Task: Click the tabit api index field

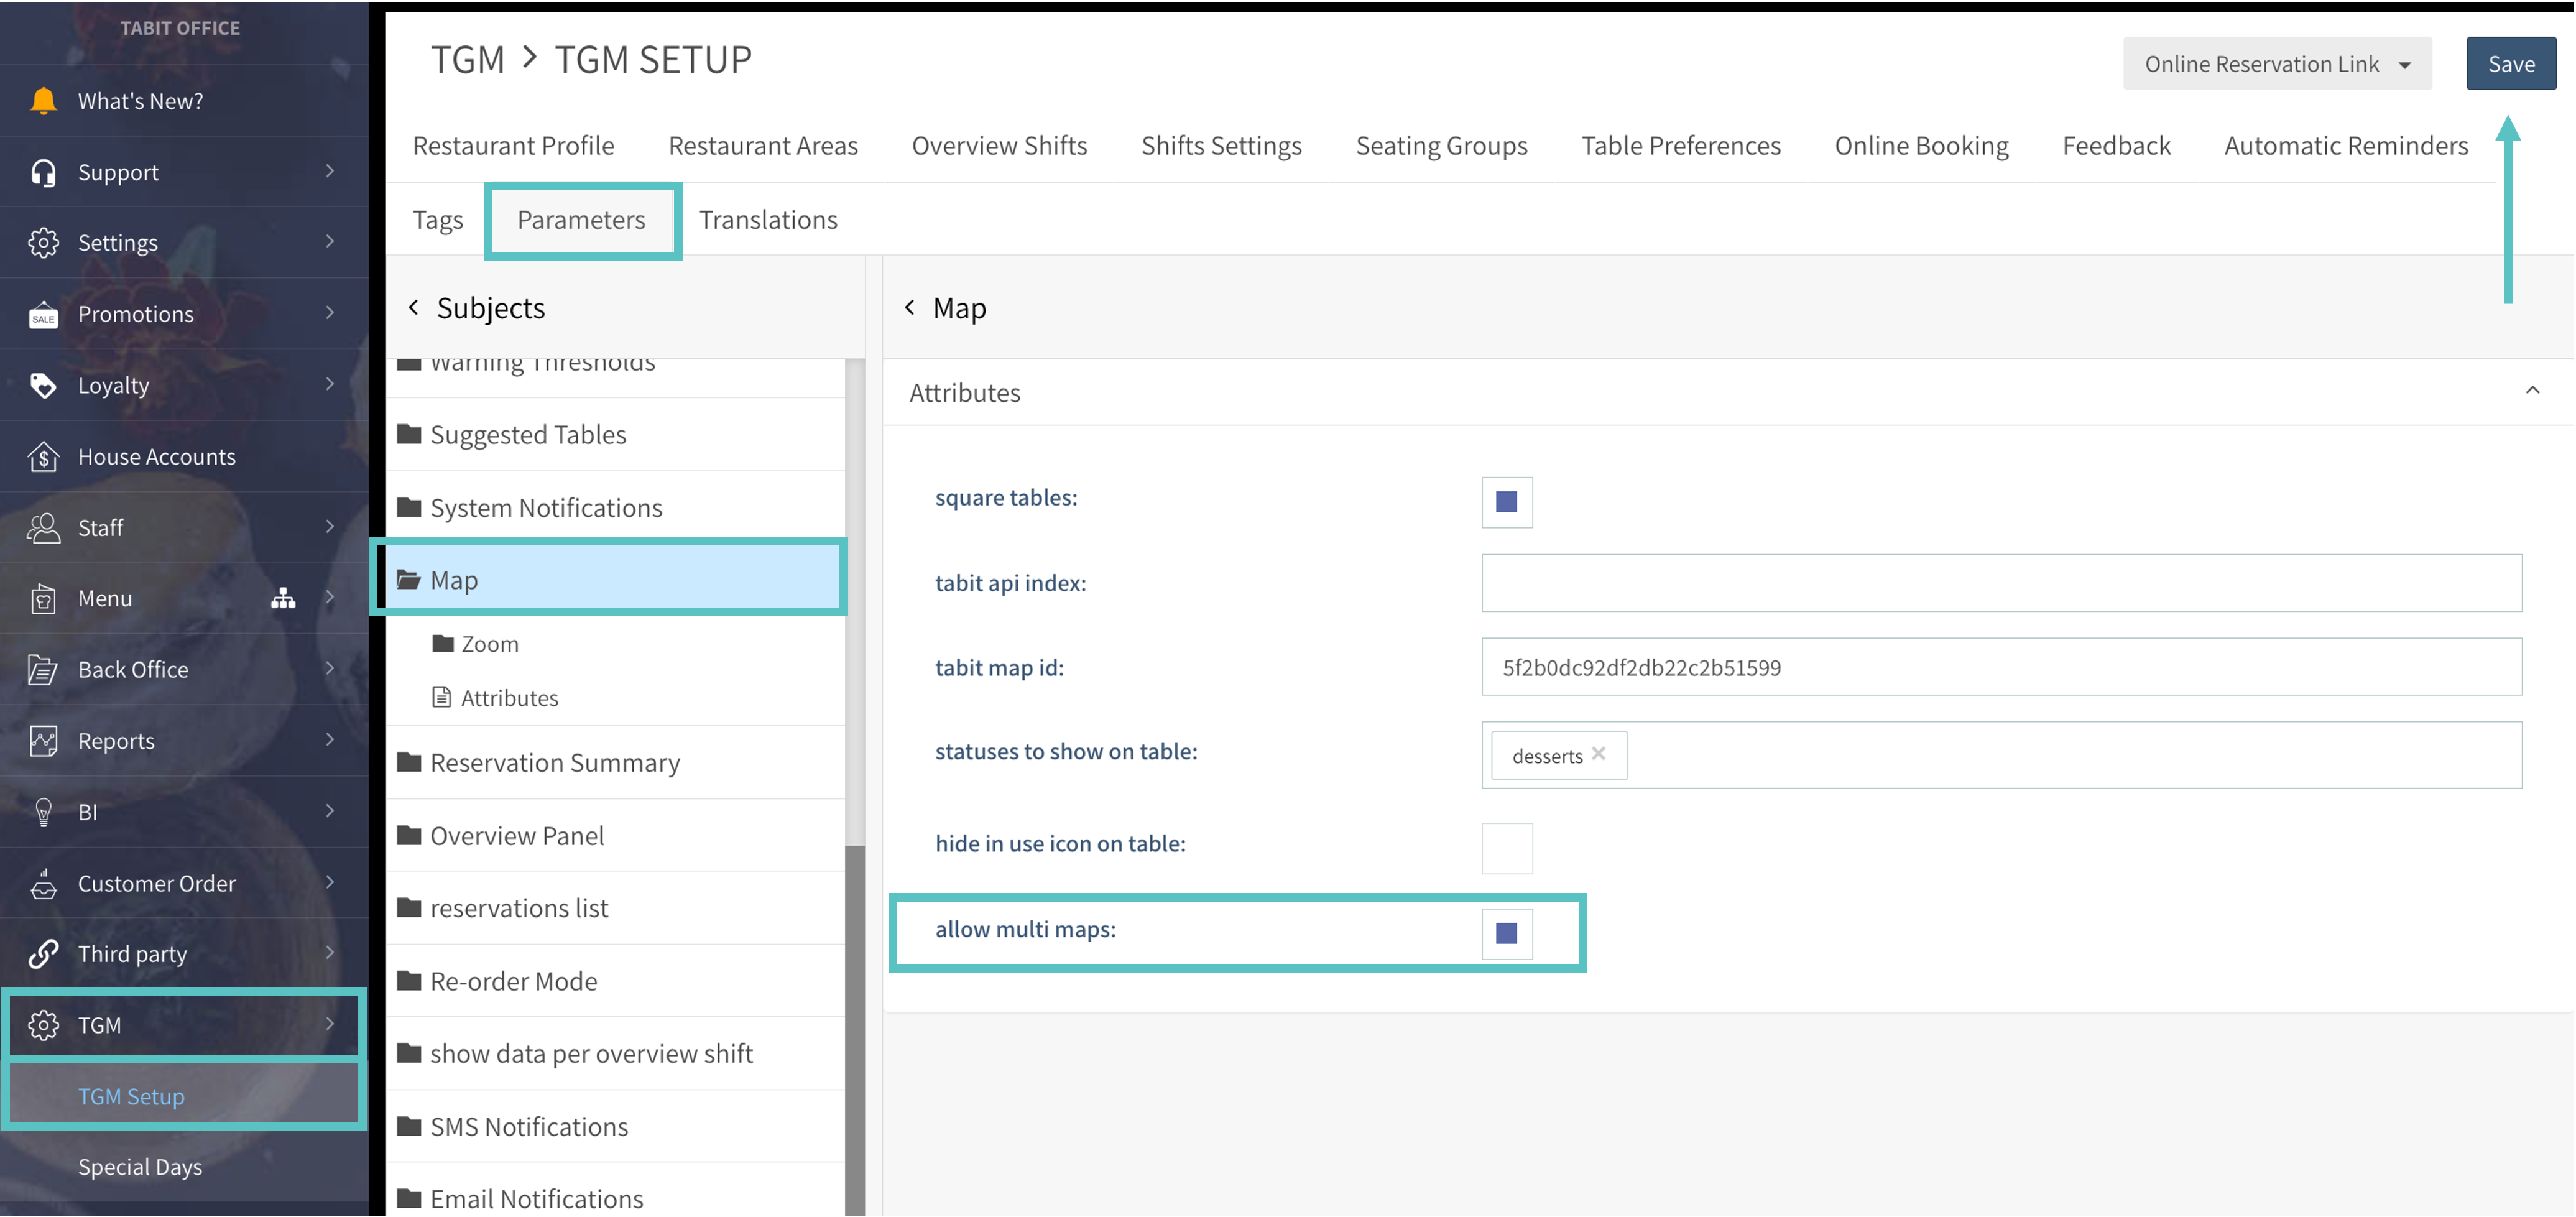Action: click(2000, 583)
